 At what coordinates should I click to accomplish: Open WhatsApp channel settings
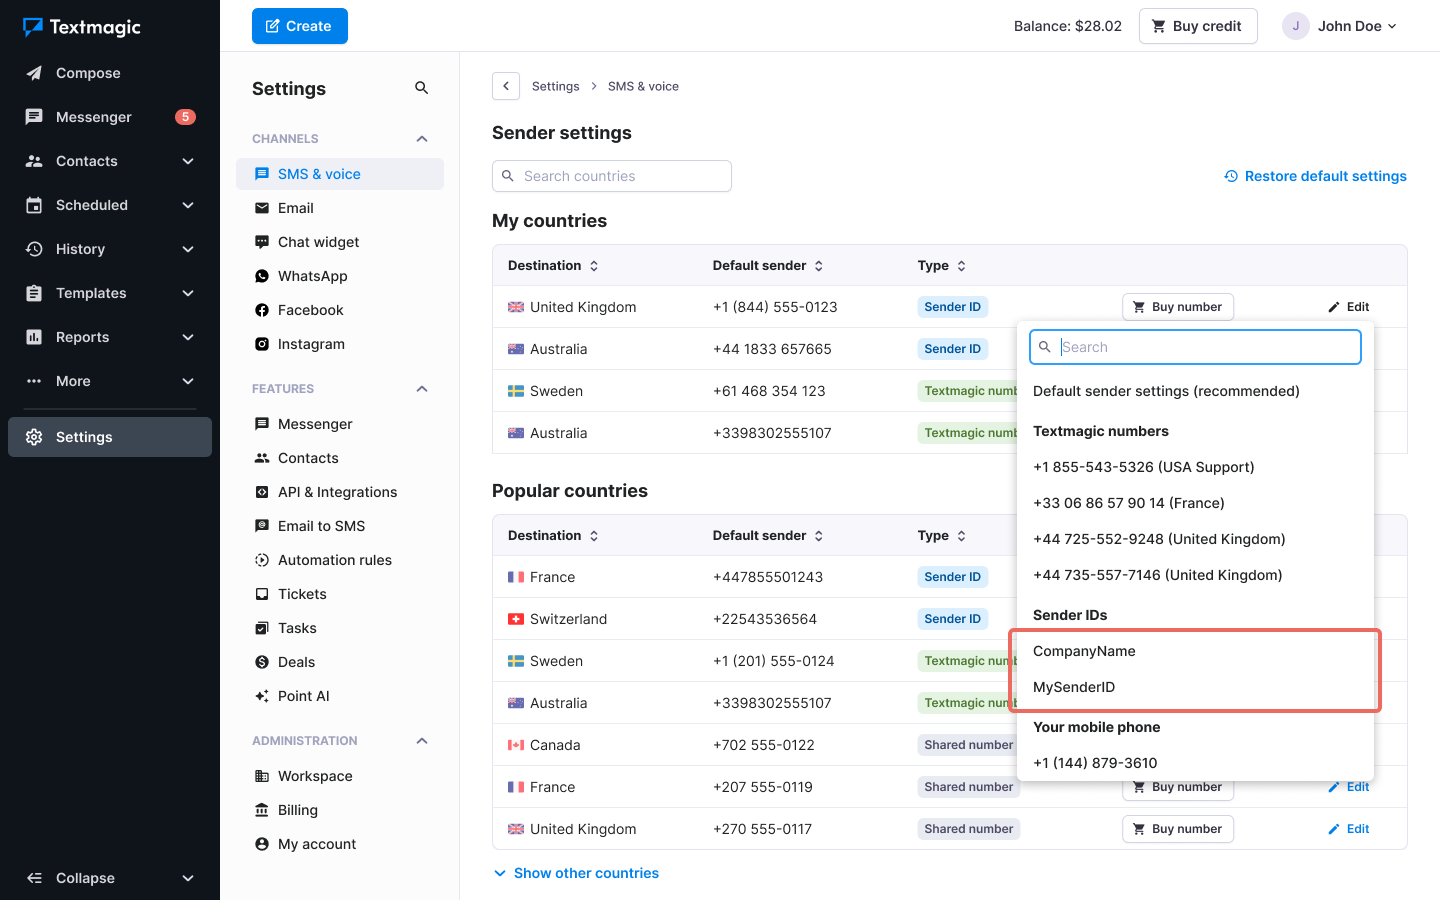(312, 276)
